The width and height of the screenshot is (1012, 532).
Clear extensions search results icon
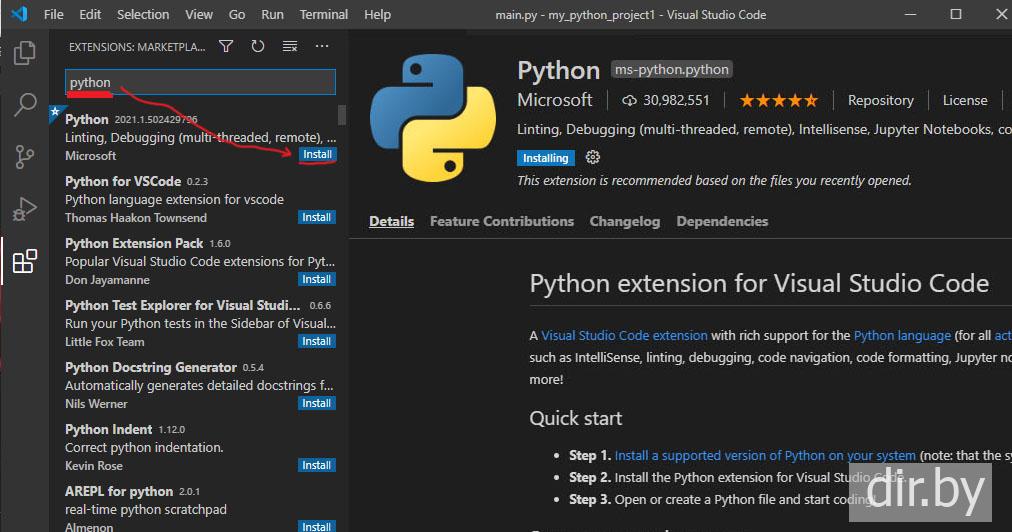point(290,46)
